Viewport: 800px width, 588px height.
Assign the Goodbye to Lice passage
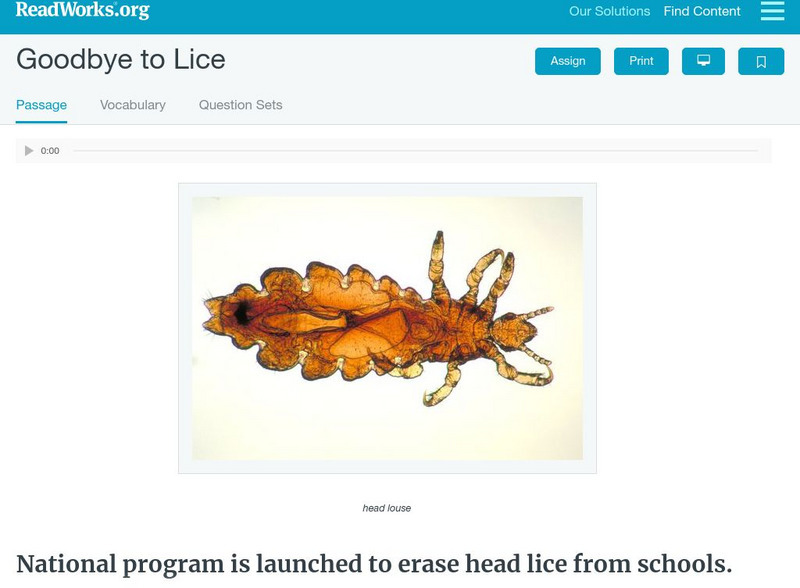[568, 61]
